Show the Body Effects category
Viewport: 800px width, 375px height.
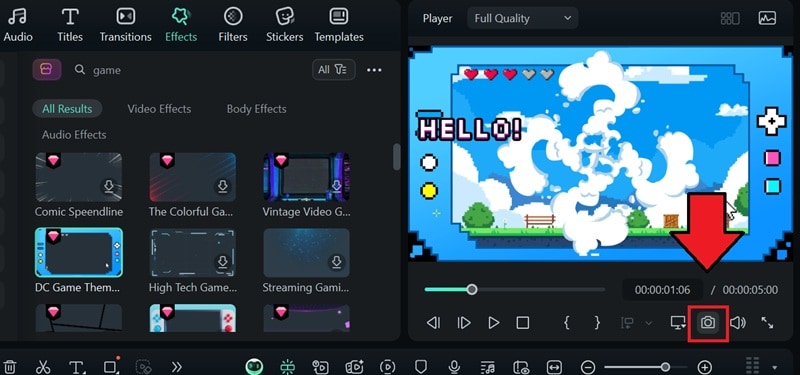tap(257, 109)
